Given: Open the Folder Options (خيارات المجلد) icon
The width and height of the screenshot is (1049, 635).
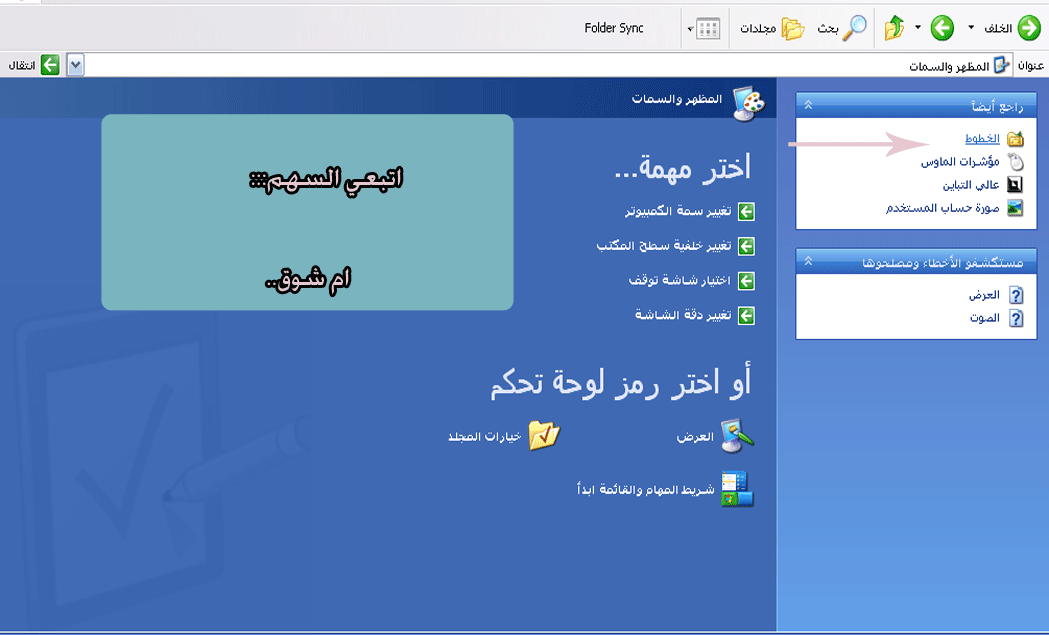Looking at the screenshot, I should tap(544, 436).
